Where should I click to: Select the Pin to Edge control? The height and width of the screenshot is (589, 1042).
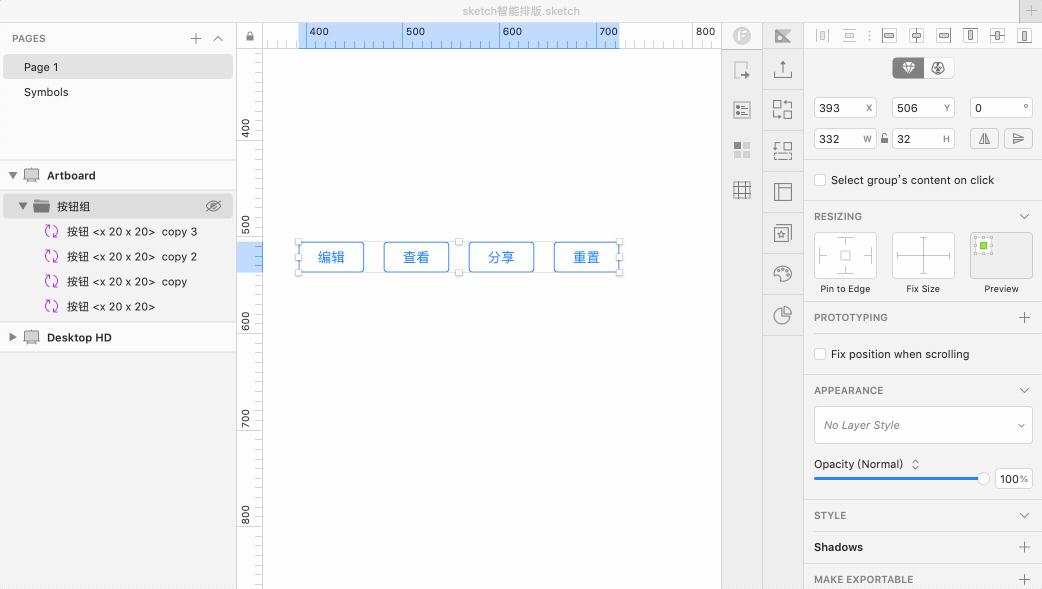coord(845,256)
